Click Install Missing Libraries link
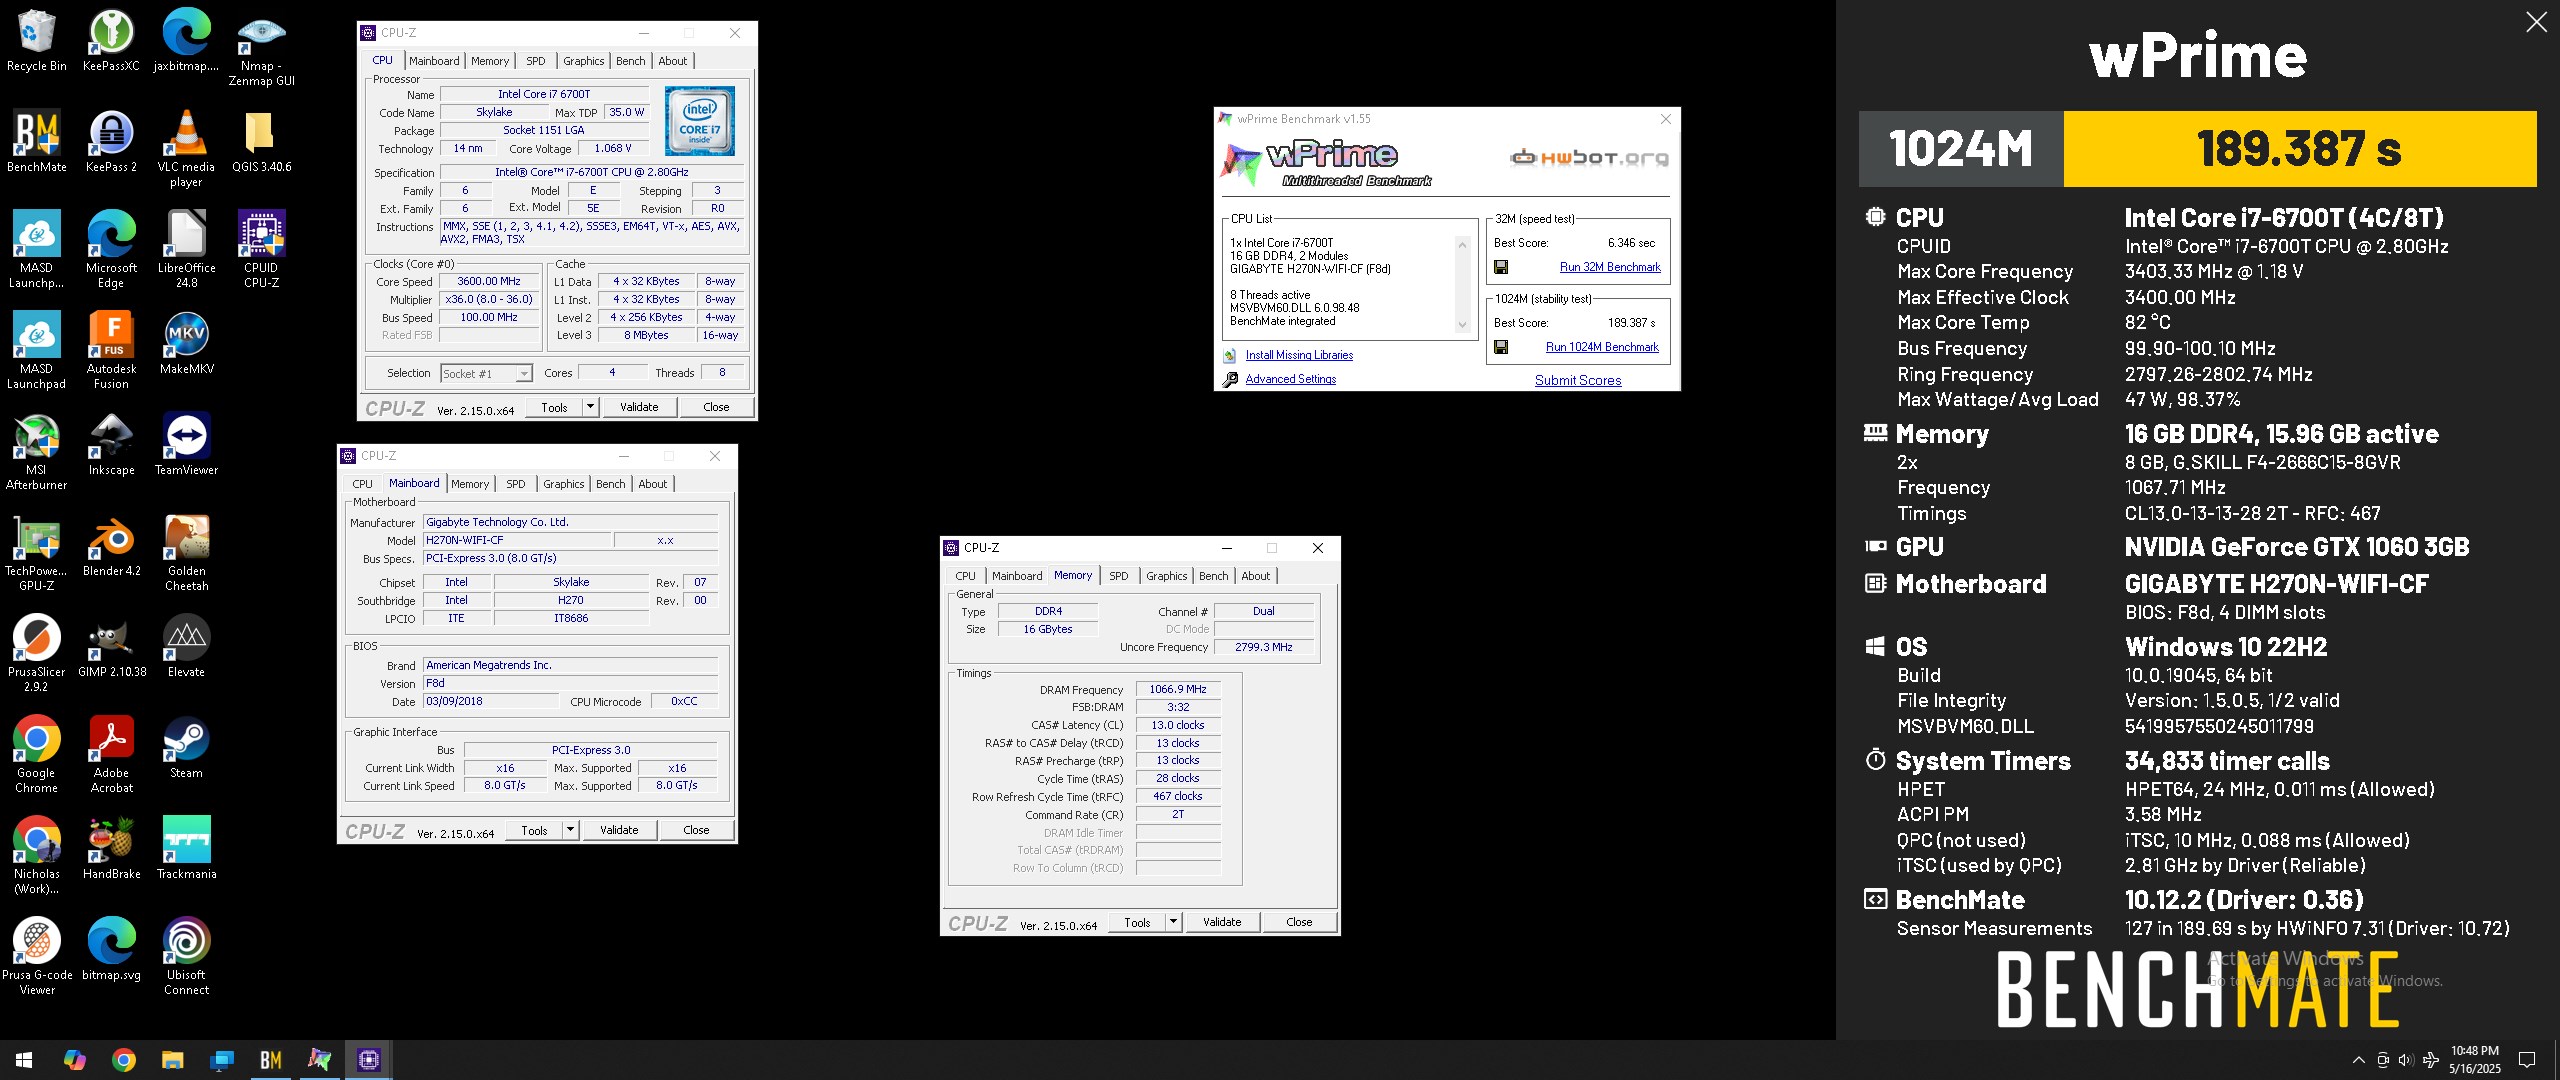Screen dimensions: 2560x1080 (1299, 355)
